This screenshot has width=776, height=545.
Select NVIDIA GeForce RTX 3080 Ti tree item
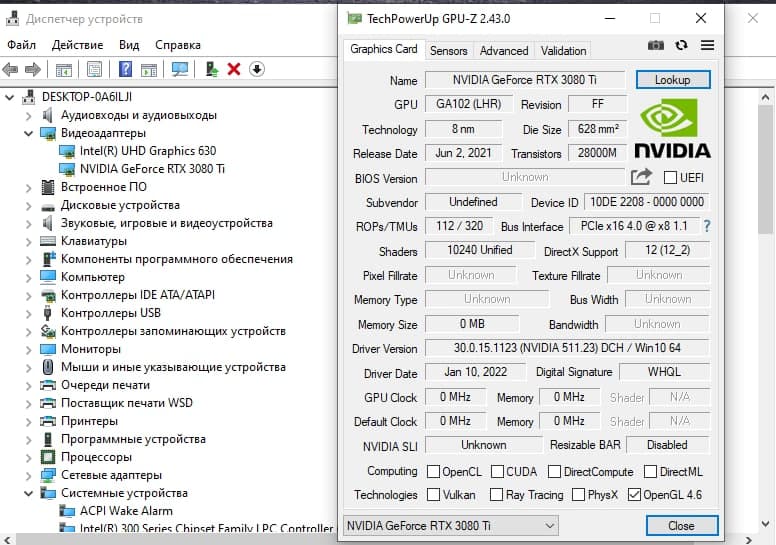[x=152, y=169]
